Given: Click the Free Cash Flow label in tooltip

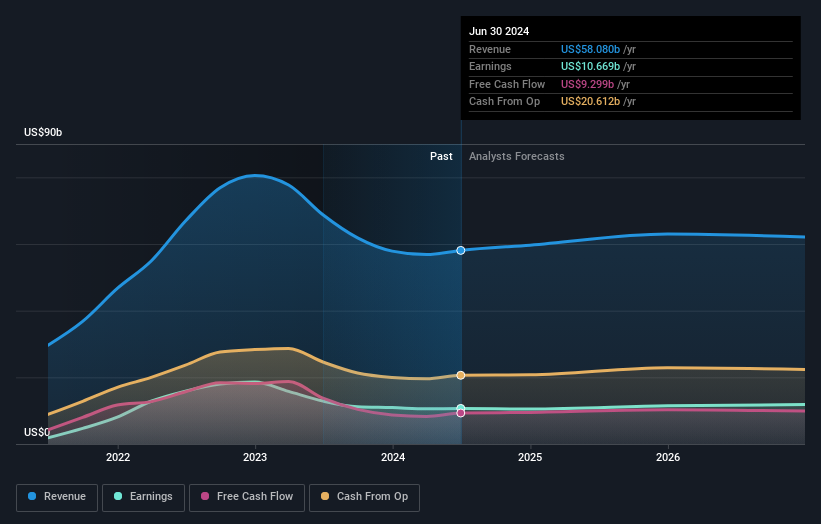Looking at the screenshot, I should pyautogui.click(x=507, y=84).
